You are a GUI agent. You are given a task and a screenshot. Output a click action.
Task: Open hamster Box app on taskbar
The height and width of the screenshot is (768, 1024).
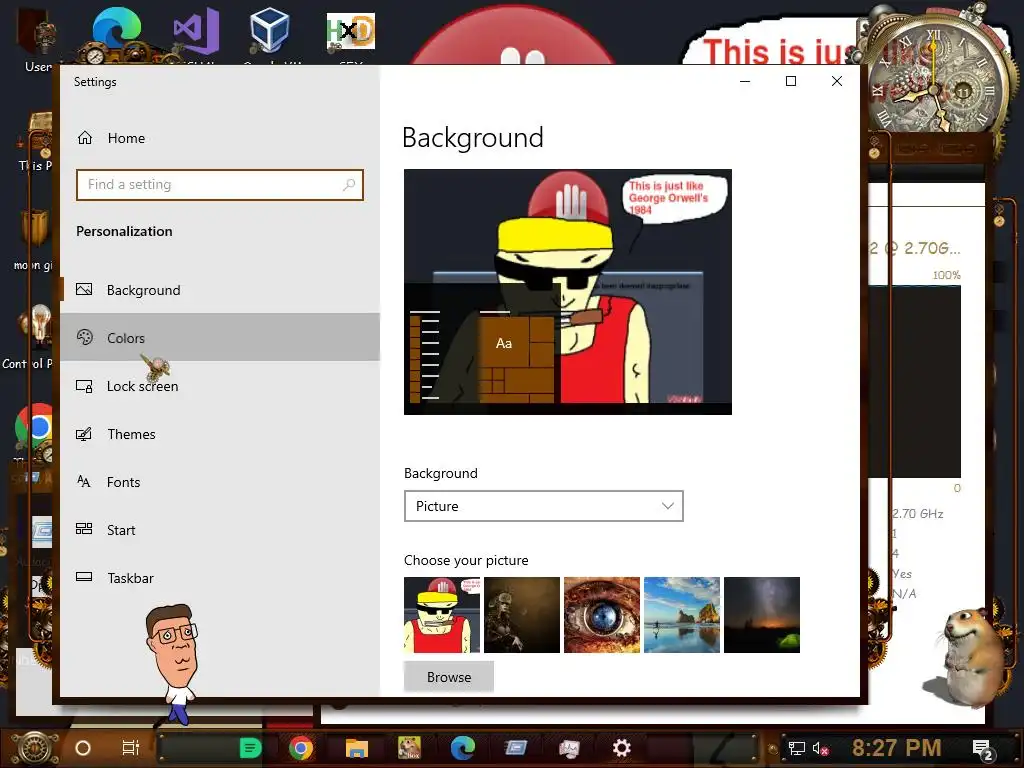[x=409, y=748]
